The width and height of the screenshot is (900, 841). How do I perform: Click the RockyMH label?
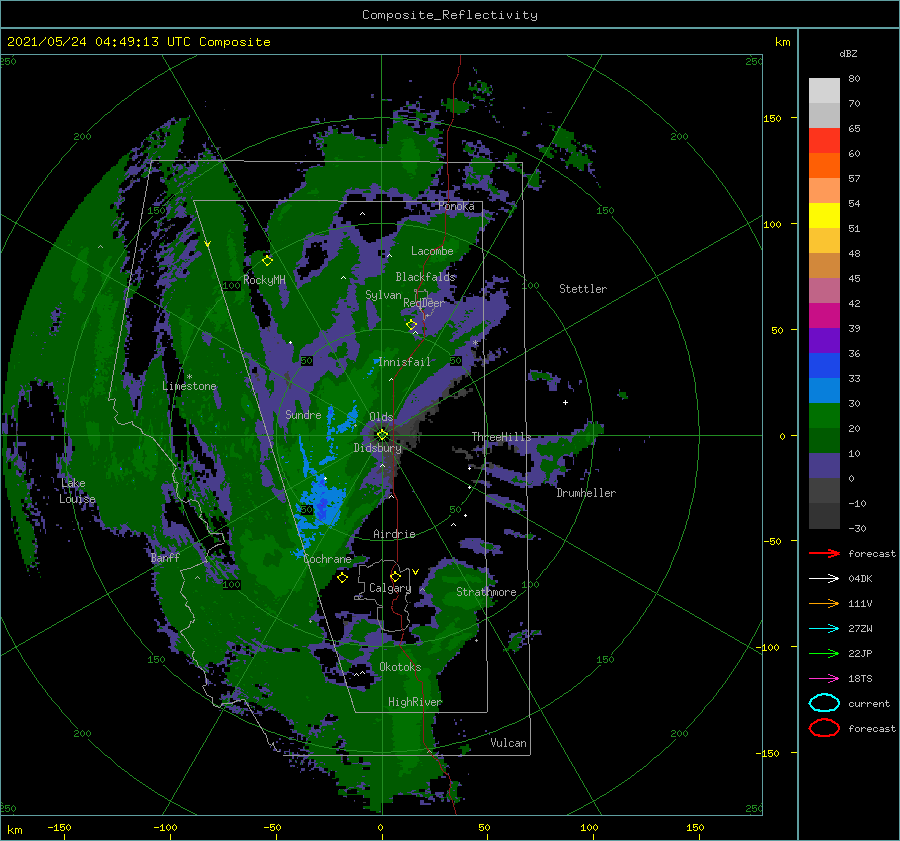click(264, 280)
